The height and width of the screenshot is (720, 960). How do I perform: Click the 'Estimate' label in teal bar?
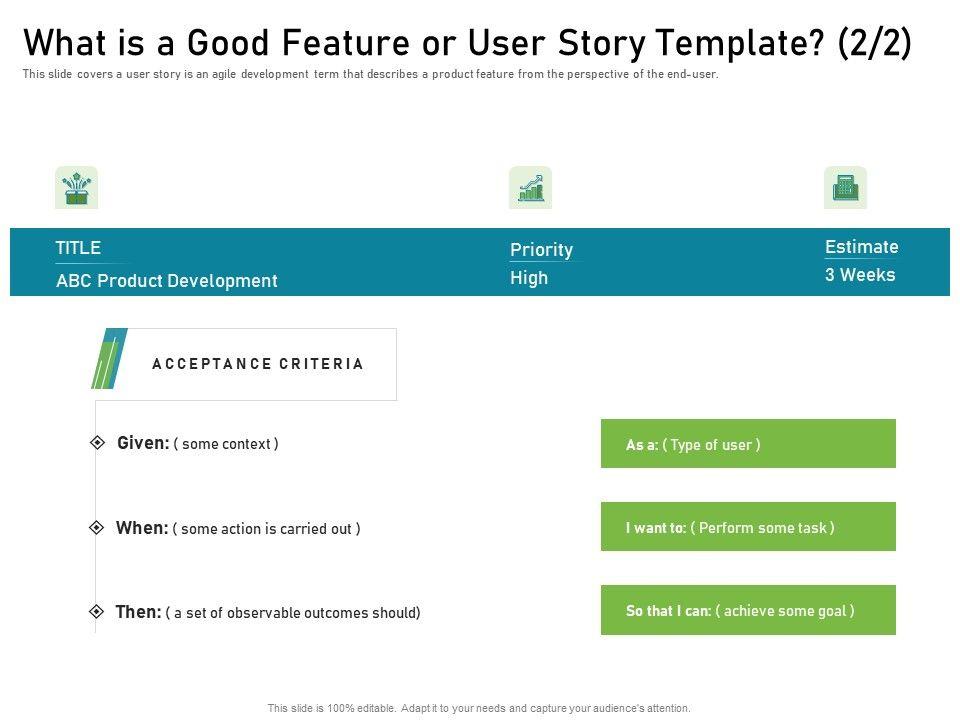(x=861, y=247)
